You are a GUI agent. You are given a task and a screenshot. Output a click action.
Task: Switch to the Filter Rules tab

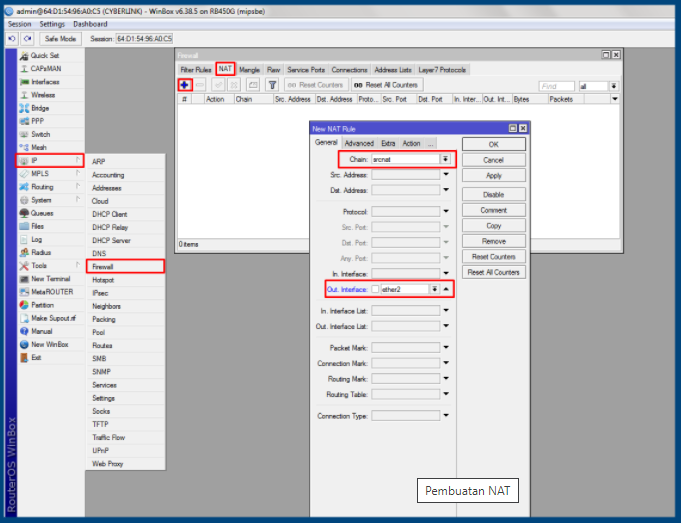(x=196, y=70)
